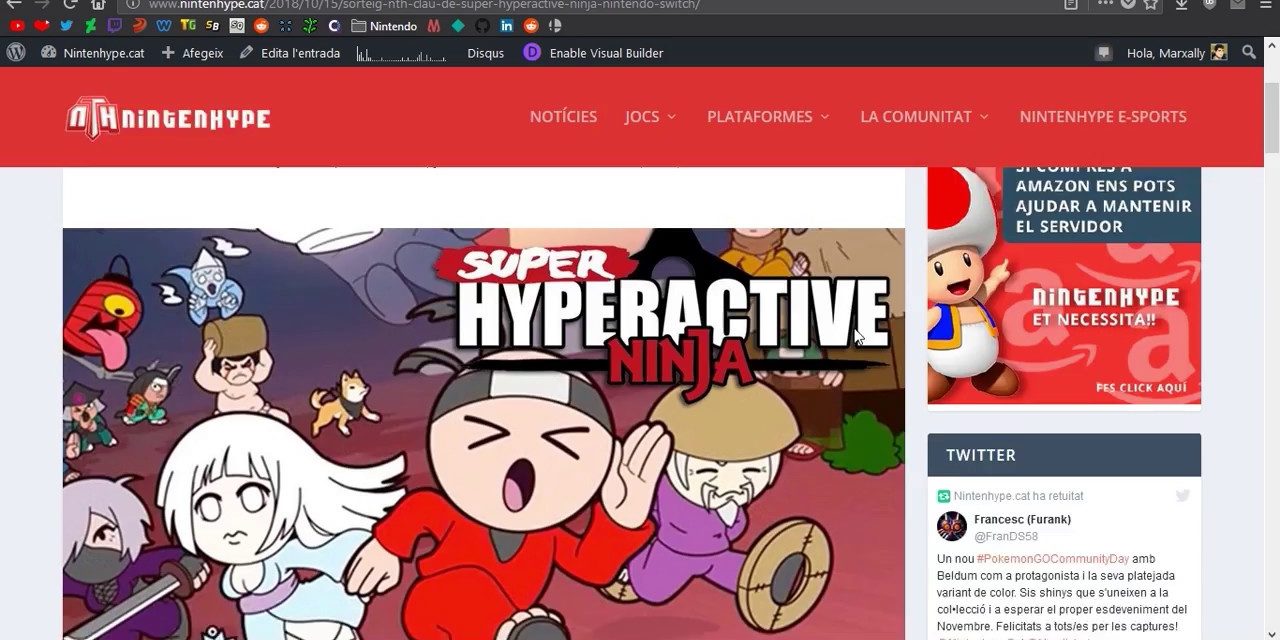Open the Reddit bookmark right of LinkedIn

(x=531, y=26)
